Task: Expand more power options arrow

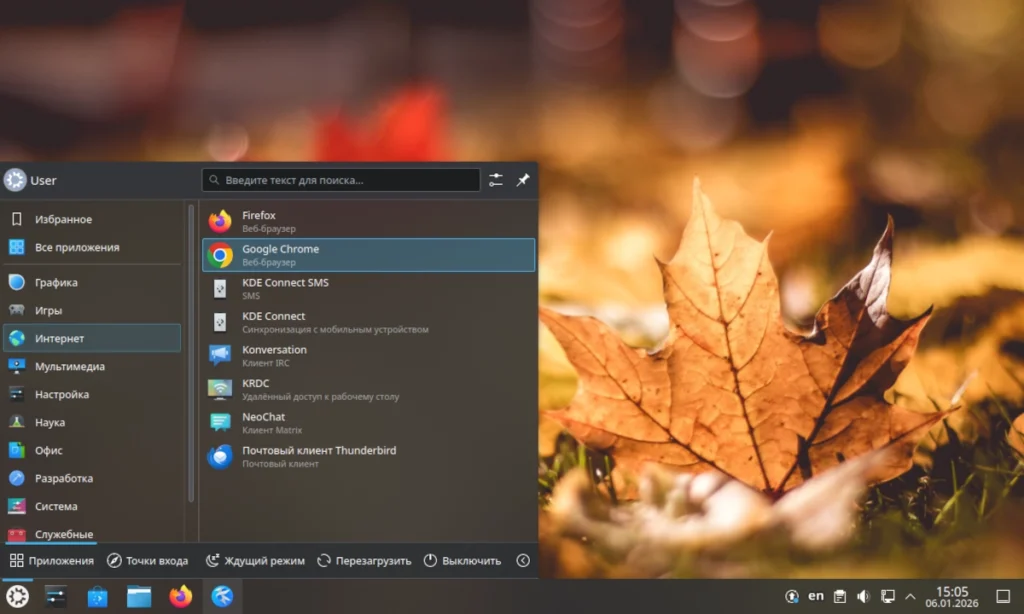Action: coord(523,560)
